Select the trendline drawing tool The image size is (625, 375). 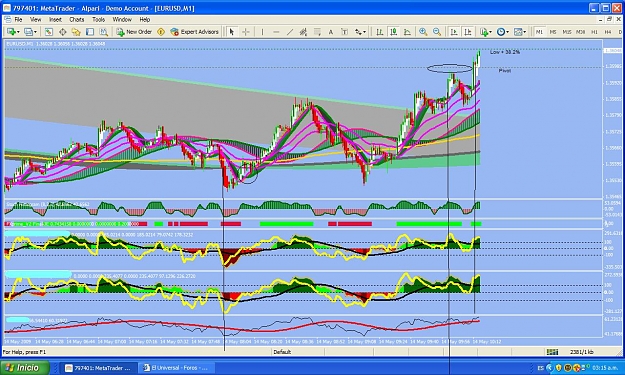tap(290, 32)
